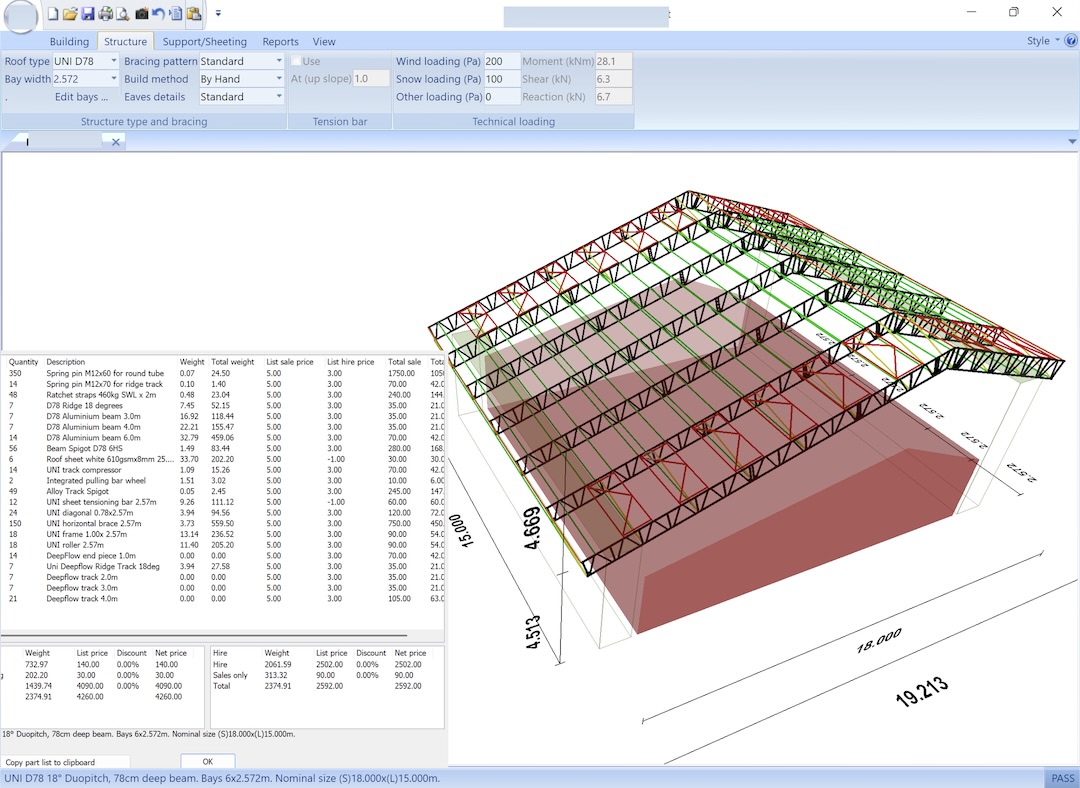
Task: Open the Eaves details dropdown
Action: click(277, 97)
